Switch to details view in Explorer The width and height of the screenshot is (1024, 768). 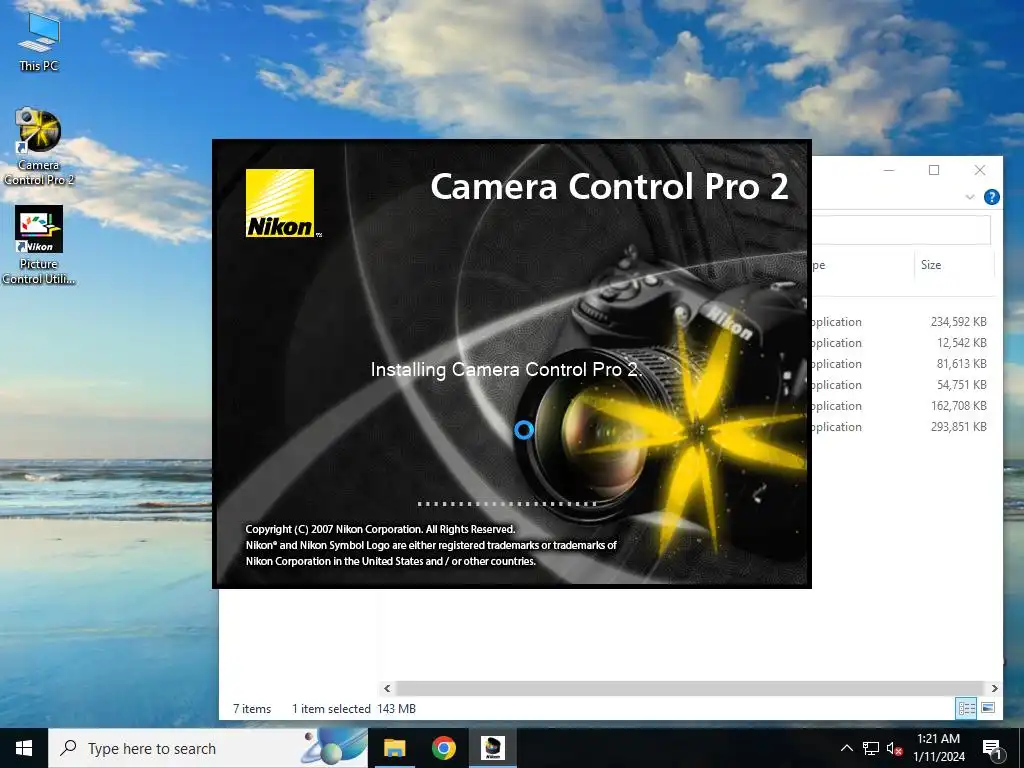(x=967, y=708)
